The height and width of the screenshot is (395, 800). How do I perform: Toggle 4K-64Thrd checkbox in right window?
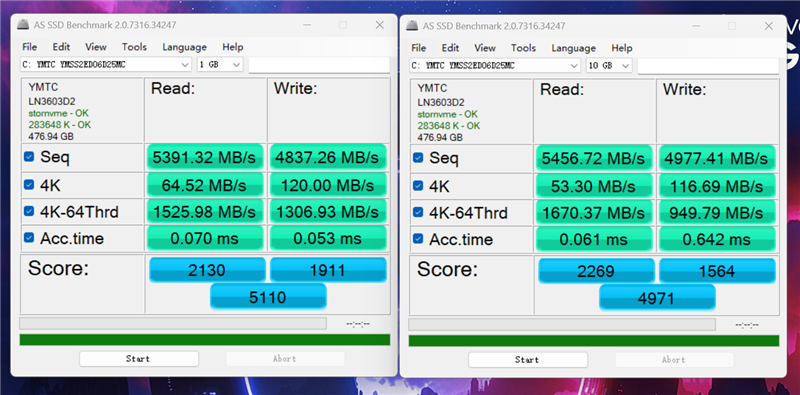click(418, 212)
